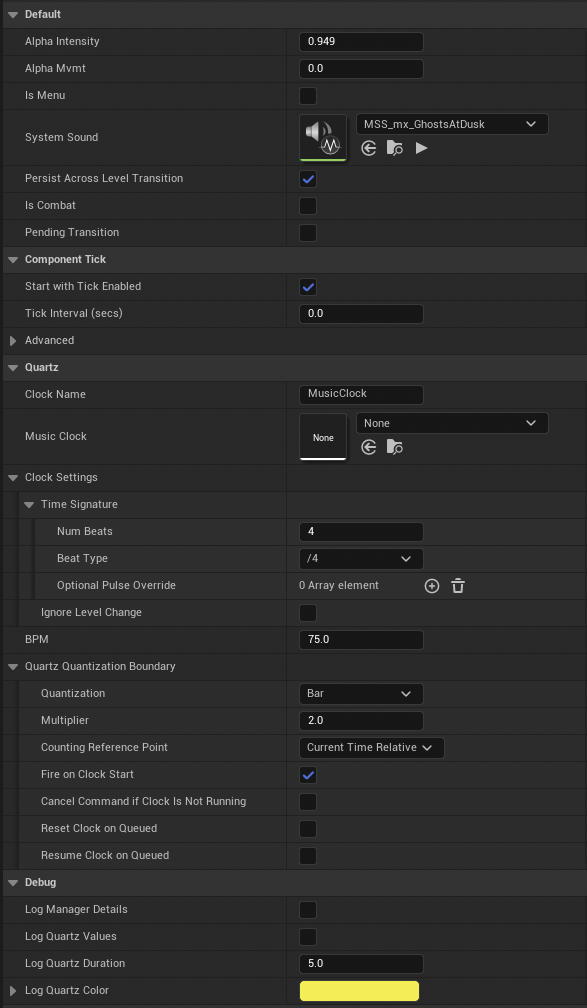
Task: Click the Clock Name text field
Action: pyautogui.click(x=361, y=395)
